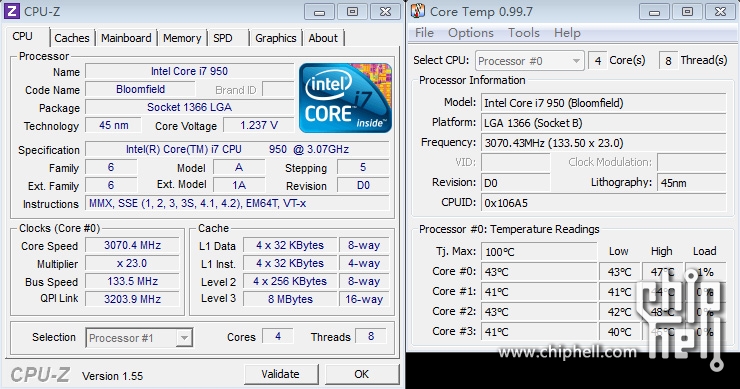This screenshot has width=740, height=389.
Task: Click the Core #1 temperature reading 41°C
Action: tap(539, 292)
